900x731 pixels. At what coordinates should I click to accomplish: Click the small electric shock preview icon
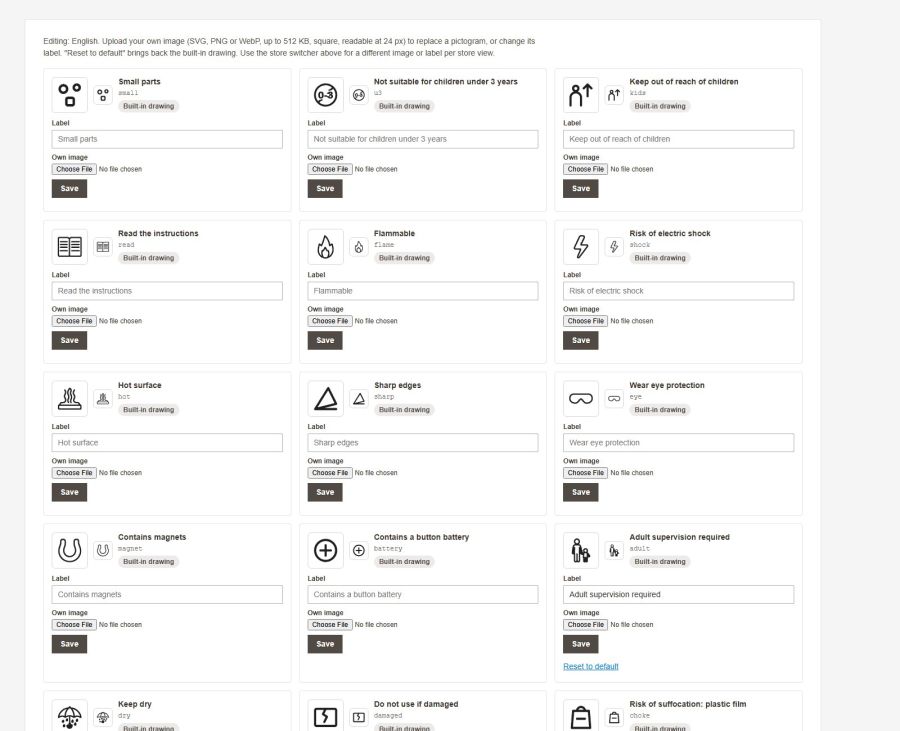coord(614,247)
